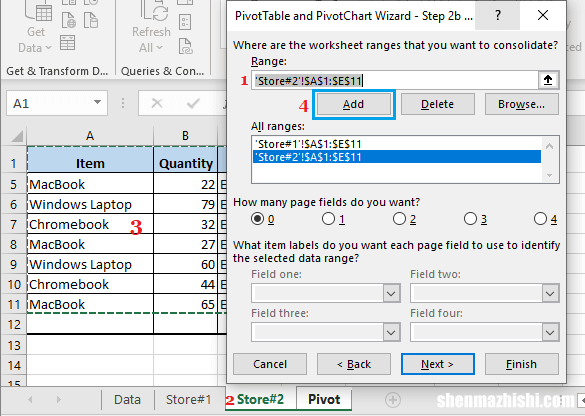Screen dimensions: 585x416
Task: Choose 1 page field option
Action: (328, 219)
